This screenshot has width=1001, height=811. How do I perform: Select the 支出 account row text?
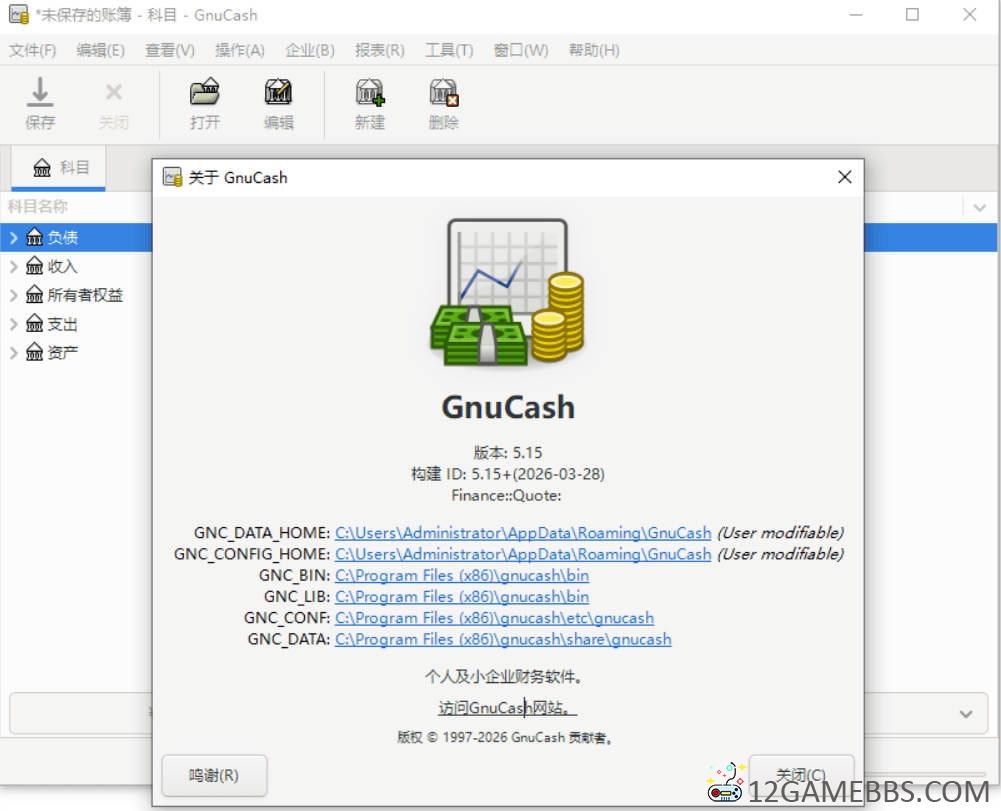(63, 324)
